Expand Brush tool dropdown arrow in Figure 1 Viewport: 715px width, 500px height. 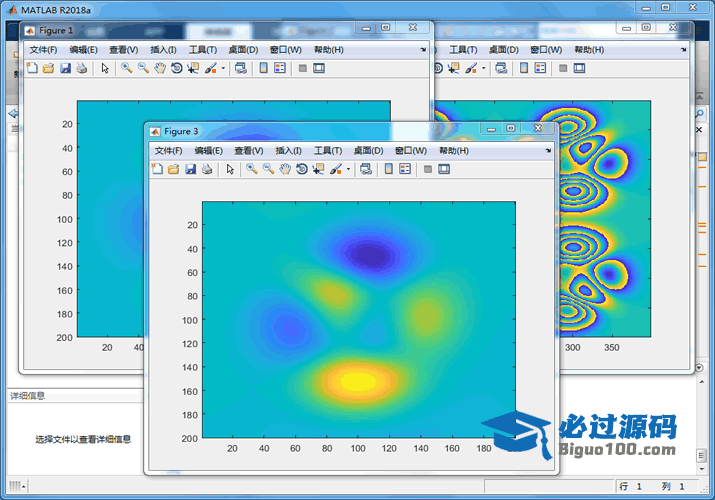coord(223,68)
